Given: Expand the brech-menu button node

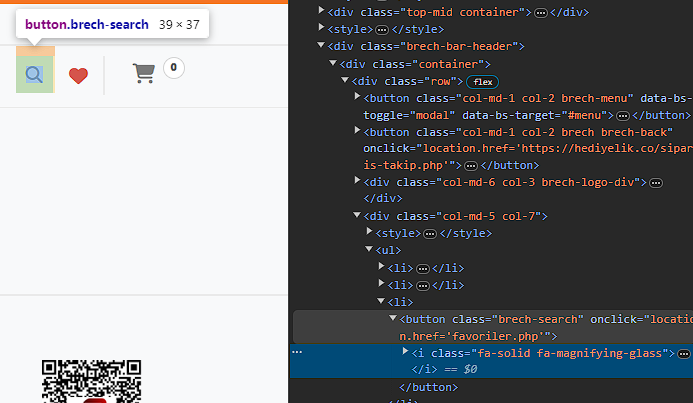Looking at the screenshot, I should (357, 96).
